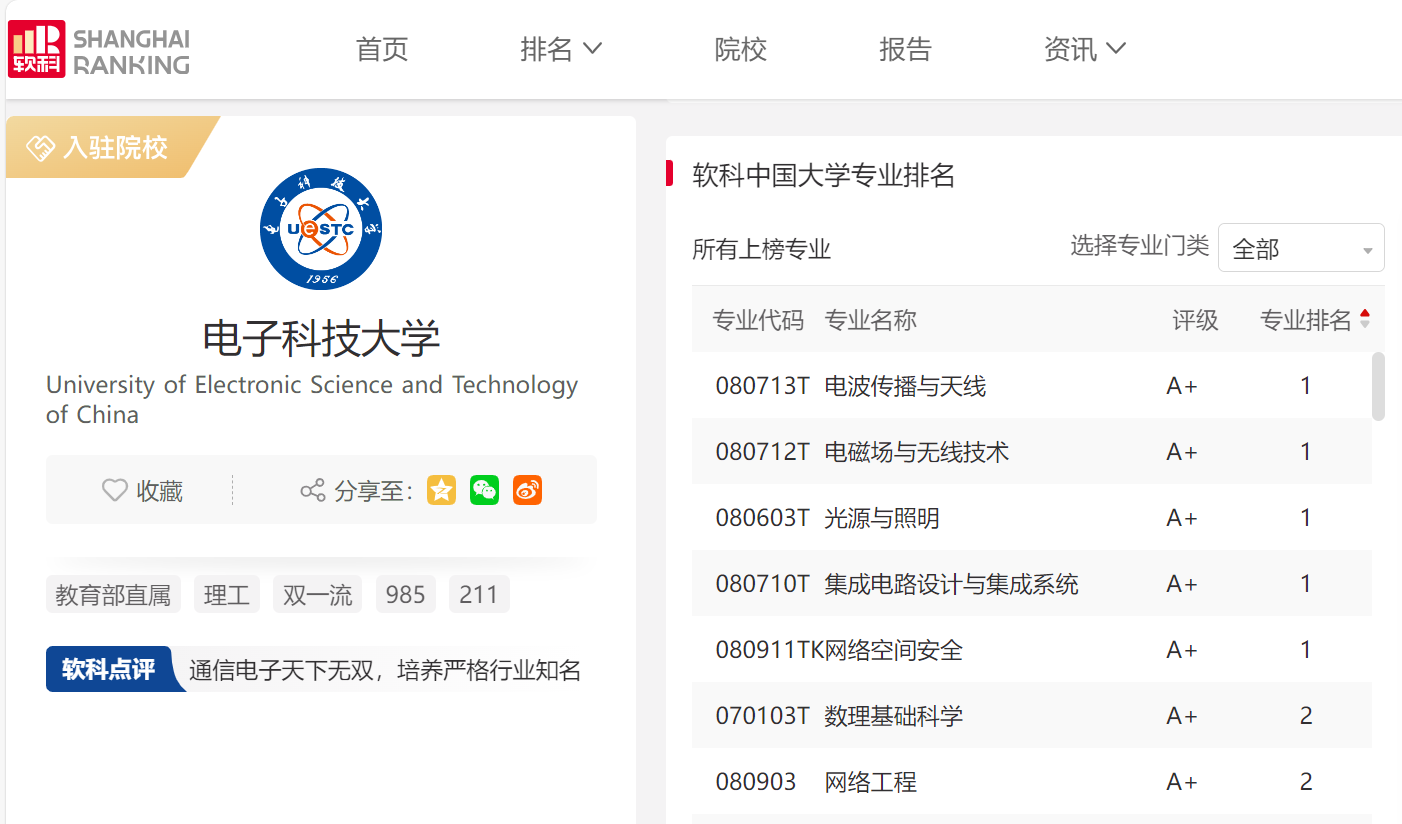Screen dimensions: 1402x824
Task: Click the UESTC university emblem
Action: [321, 229]
